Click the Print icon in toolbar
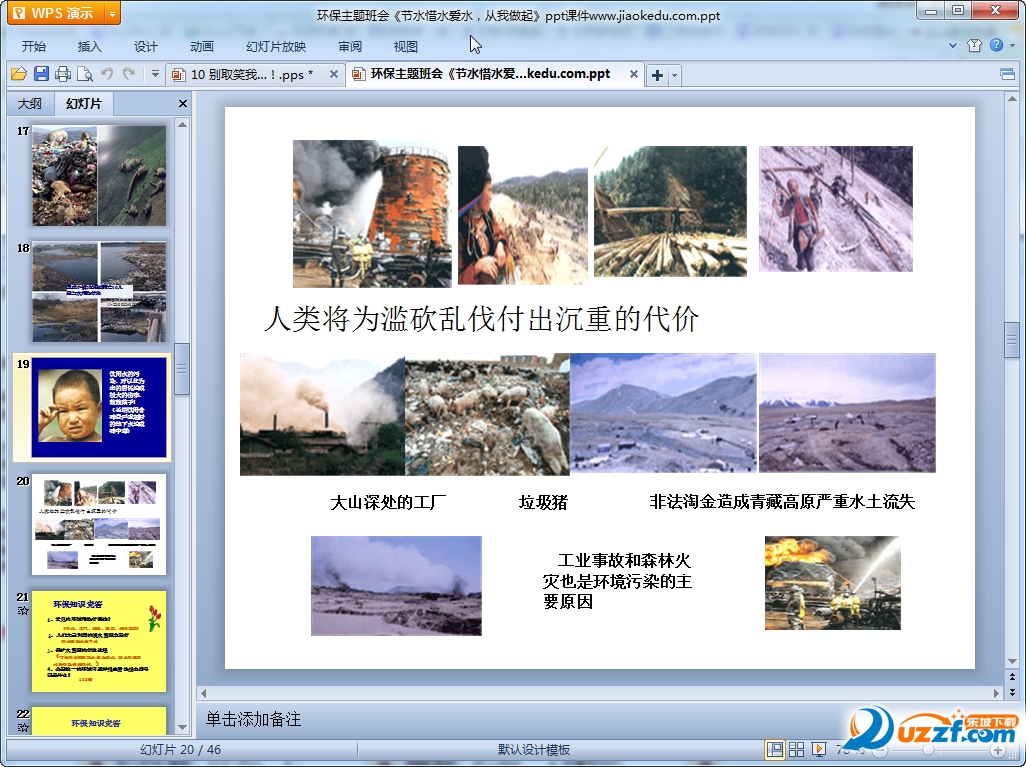The height and width of the screenshot is (767, 1026). (63, 74)
